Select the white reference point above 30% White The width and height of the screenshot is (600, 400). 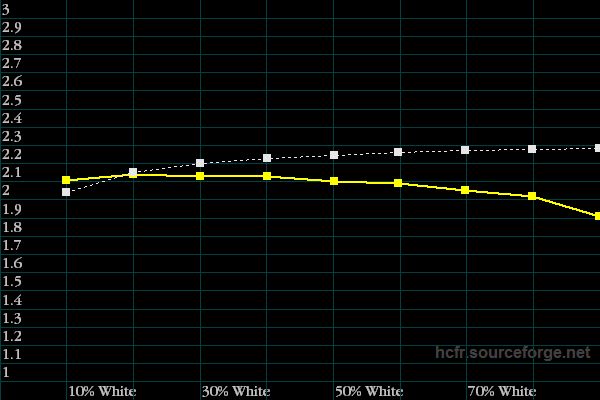tap(200, 163)
